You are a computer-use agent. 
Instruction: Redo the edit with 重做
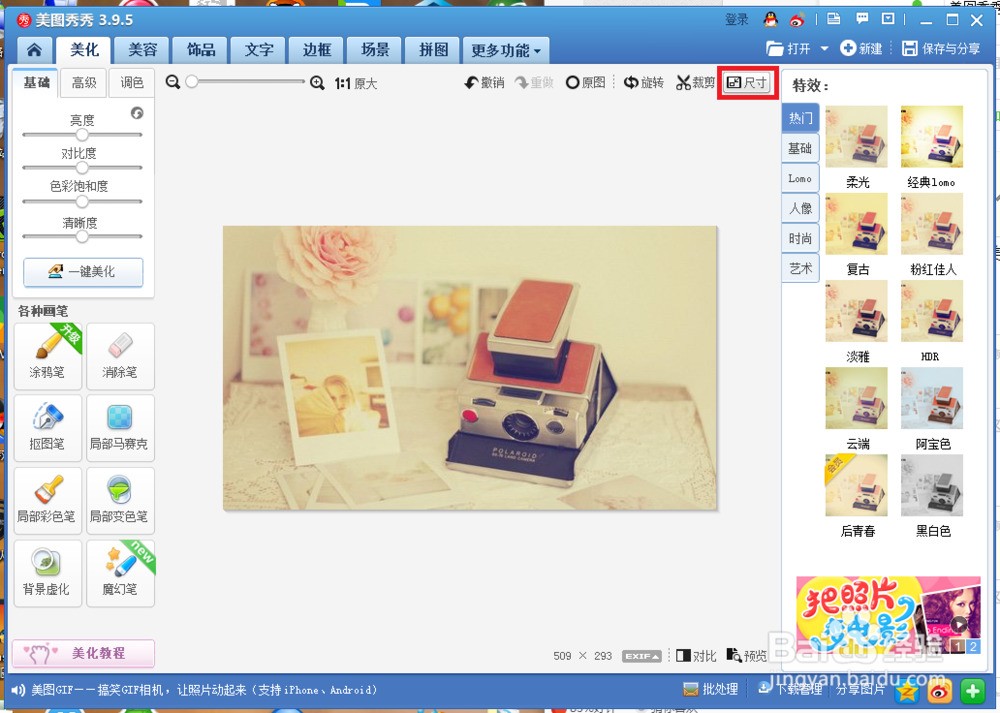(534, 82)
